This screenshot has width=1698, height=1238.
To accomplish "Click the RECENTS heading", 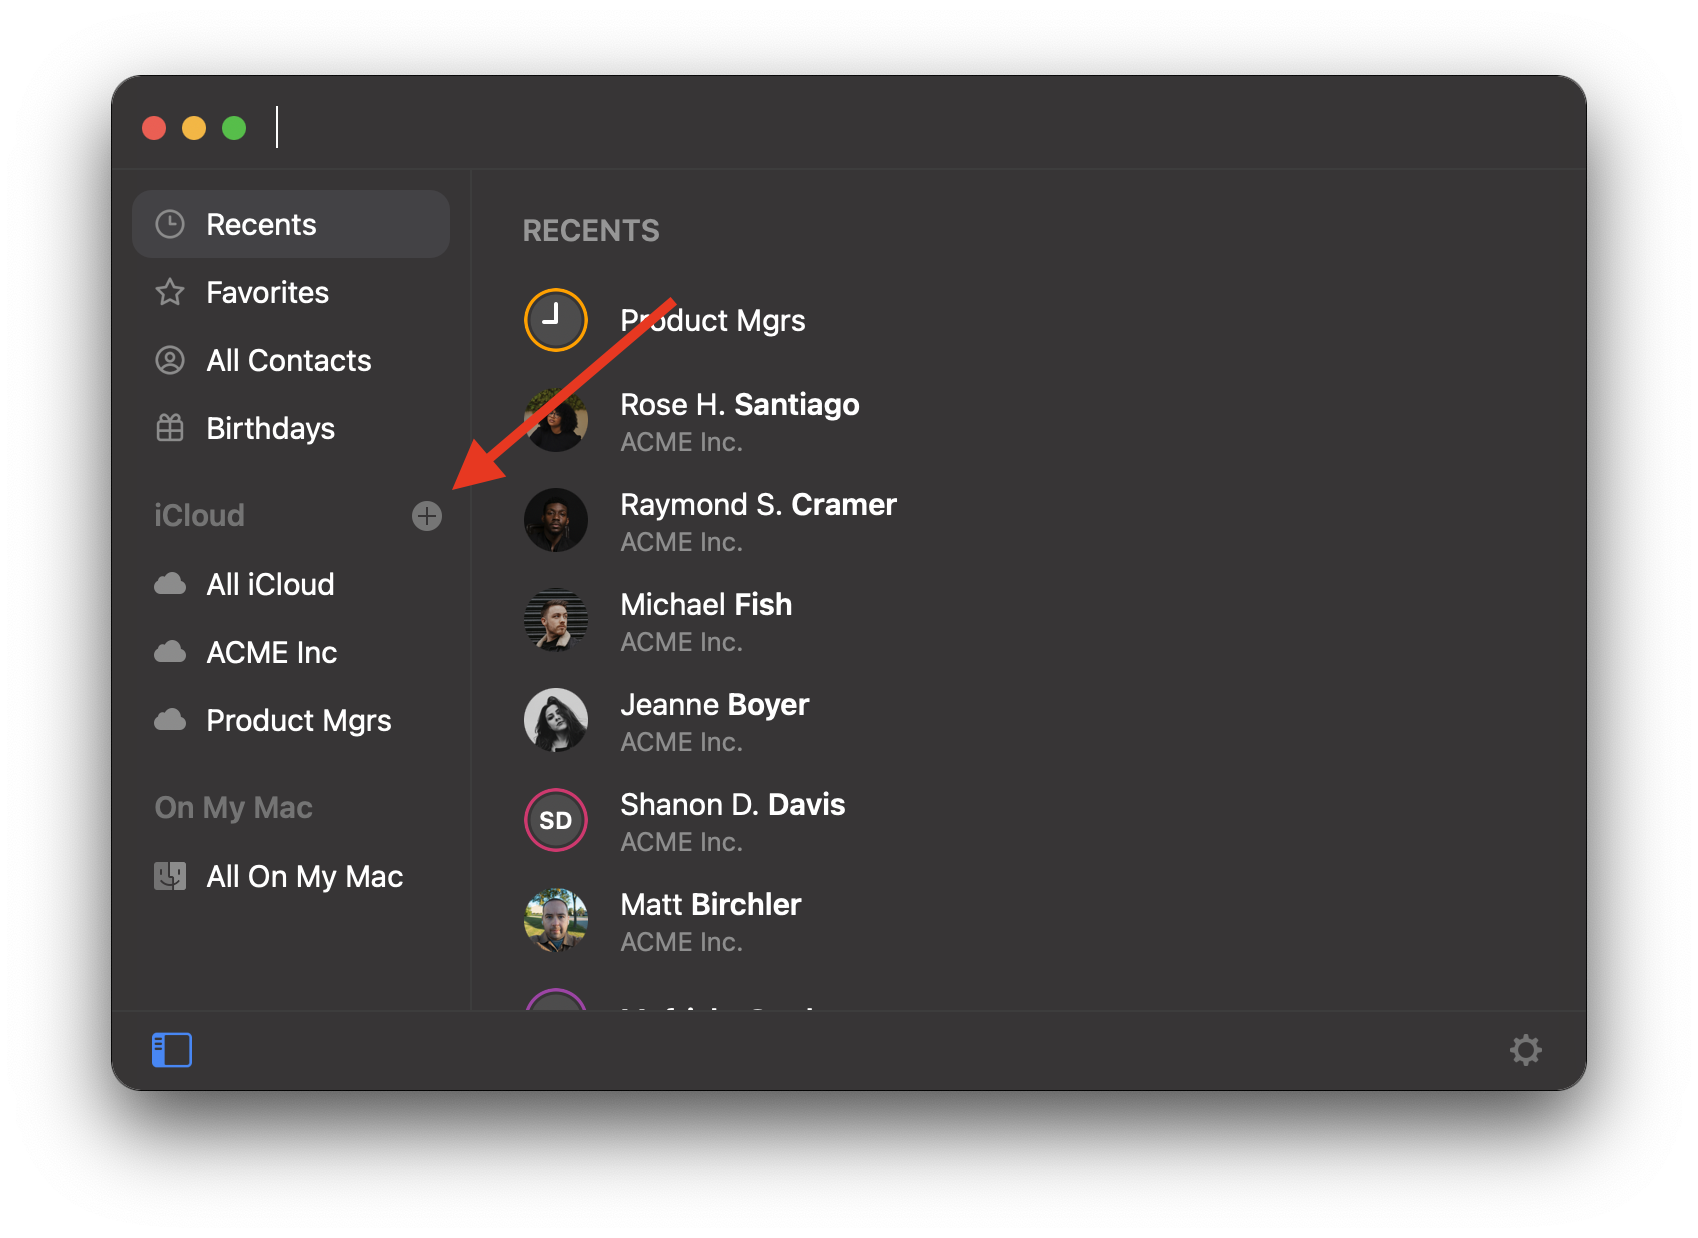I will pos(591,231).
